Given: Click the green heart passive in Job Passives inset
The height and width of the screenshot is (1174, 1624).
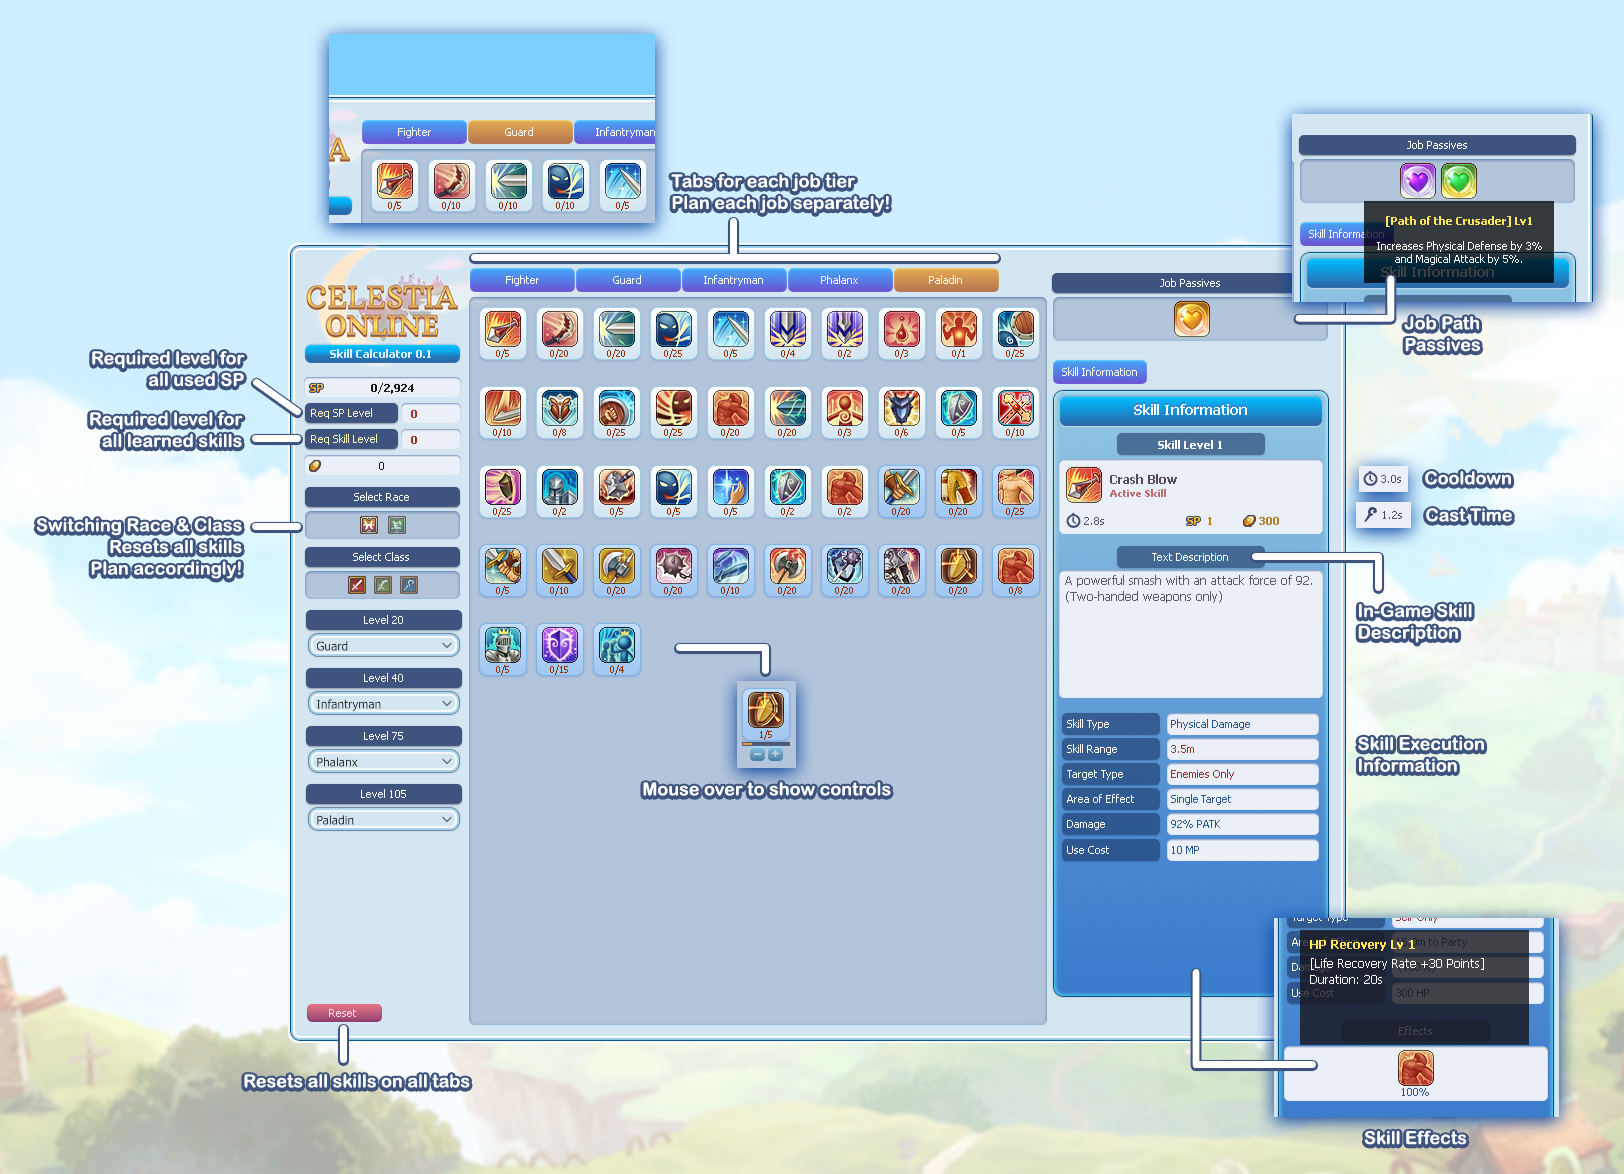Looking at the screenshot, I should tap(1458, 181).
